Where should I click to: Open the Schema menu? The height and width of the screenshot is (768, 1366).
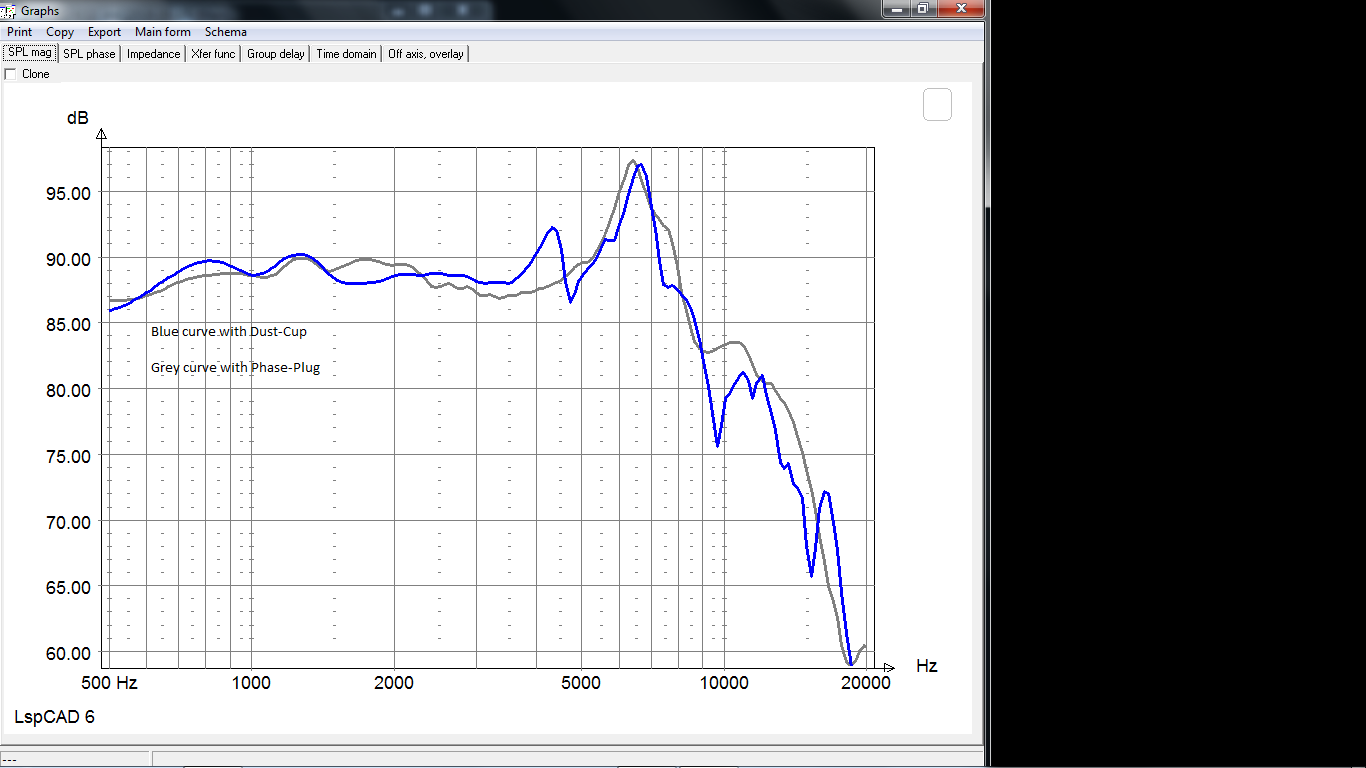tap(226, 32)
